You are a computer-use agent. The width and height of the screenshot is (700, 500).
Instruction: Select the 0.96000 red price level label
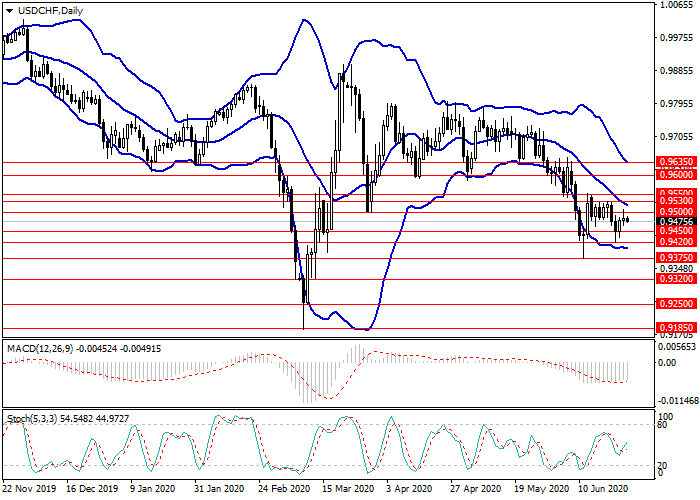coord(673,173)
